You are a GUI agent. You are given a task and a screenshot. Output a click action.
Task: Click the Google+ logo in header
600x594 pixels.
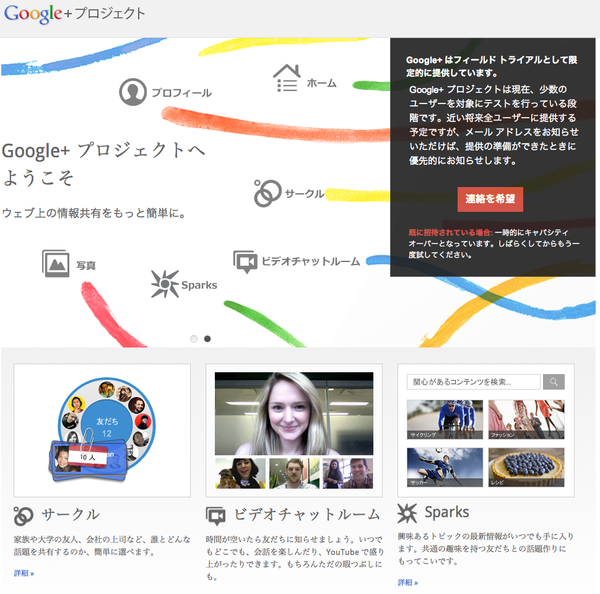click(x=75, y=14)
